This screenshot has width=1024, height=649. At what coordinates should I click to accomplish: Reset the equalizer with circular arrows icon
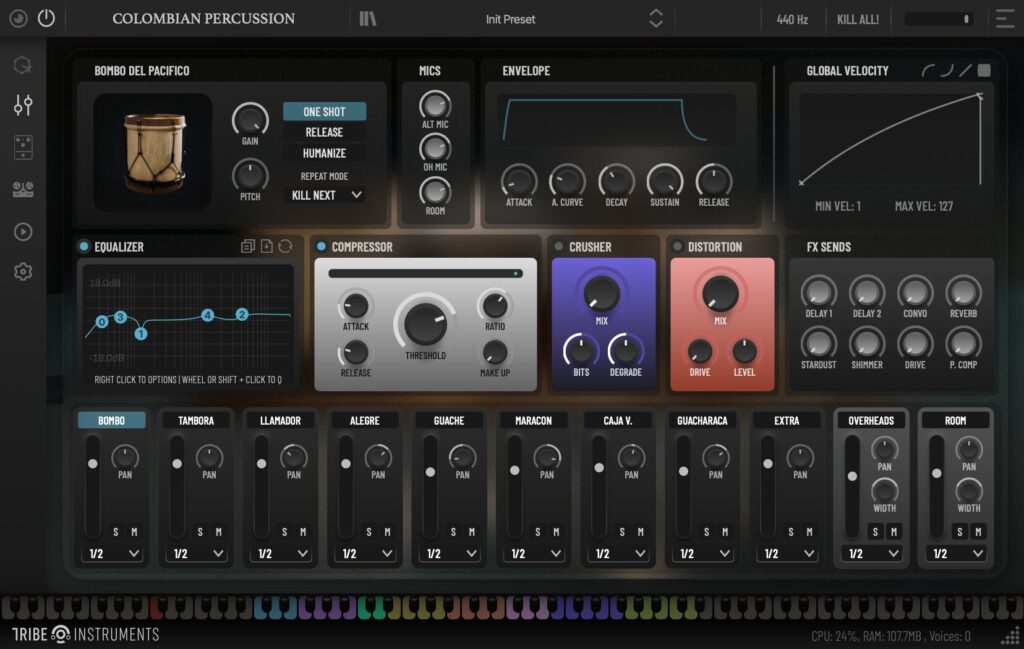coord(285,246)
